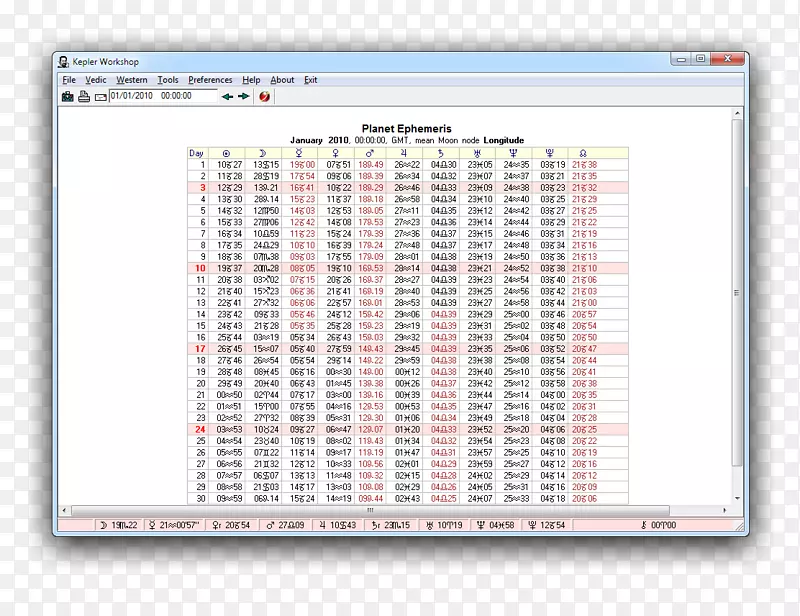Advance date with right green arrow
Image resolution: width=800 pixels, height=616 pixels.
[243, 97]
